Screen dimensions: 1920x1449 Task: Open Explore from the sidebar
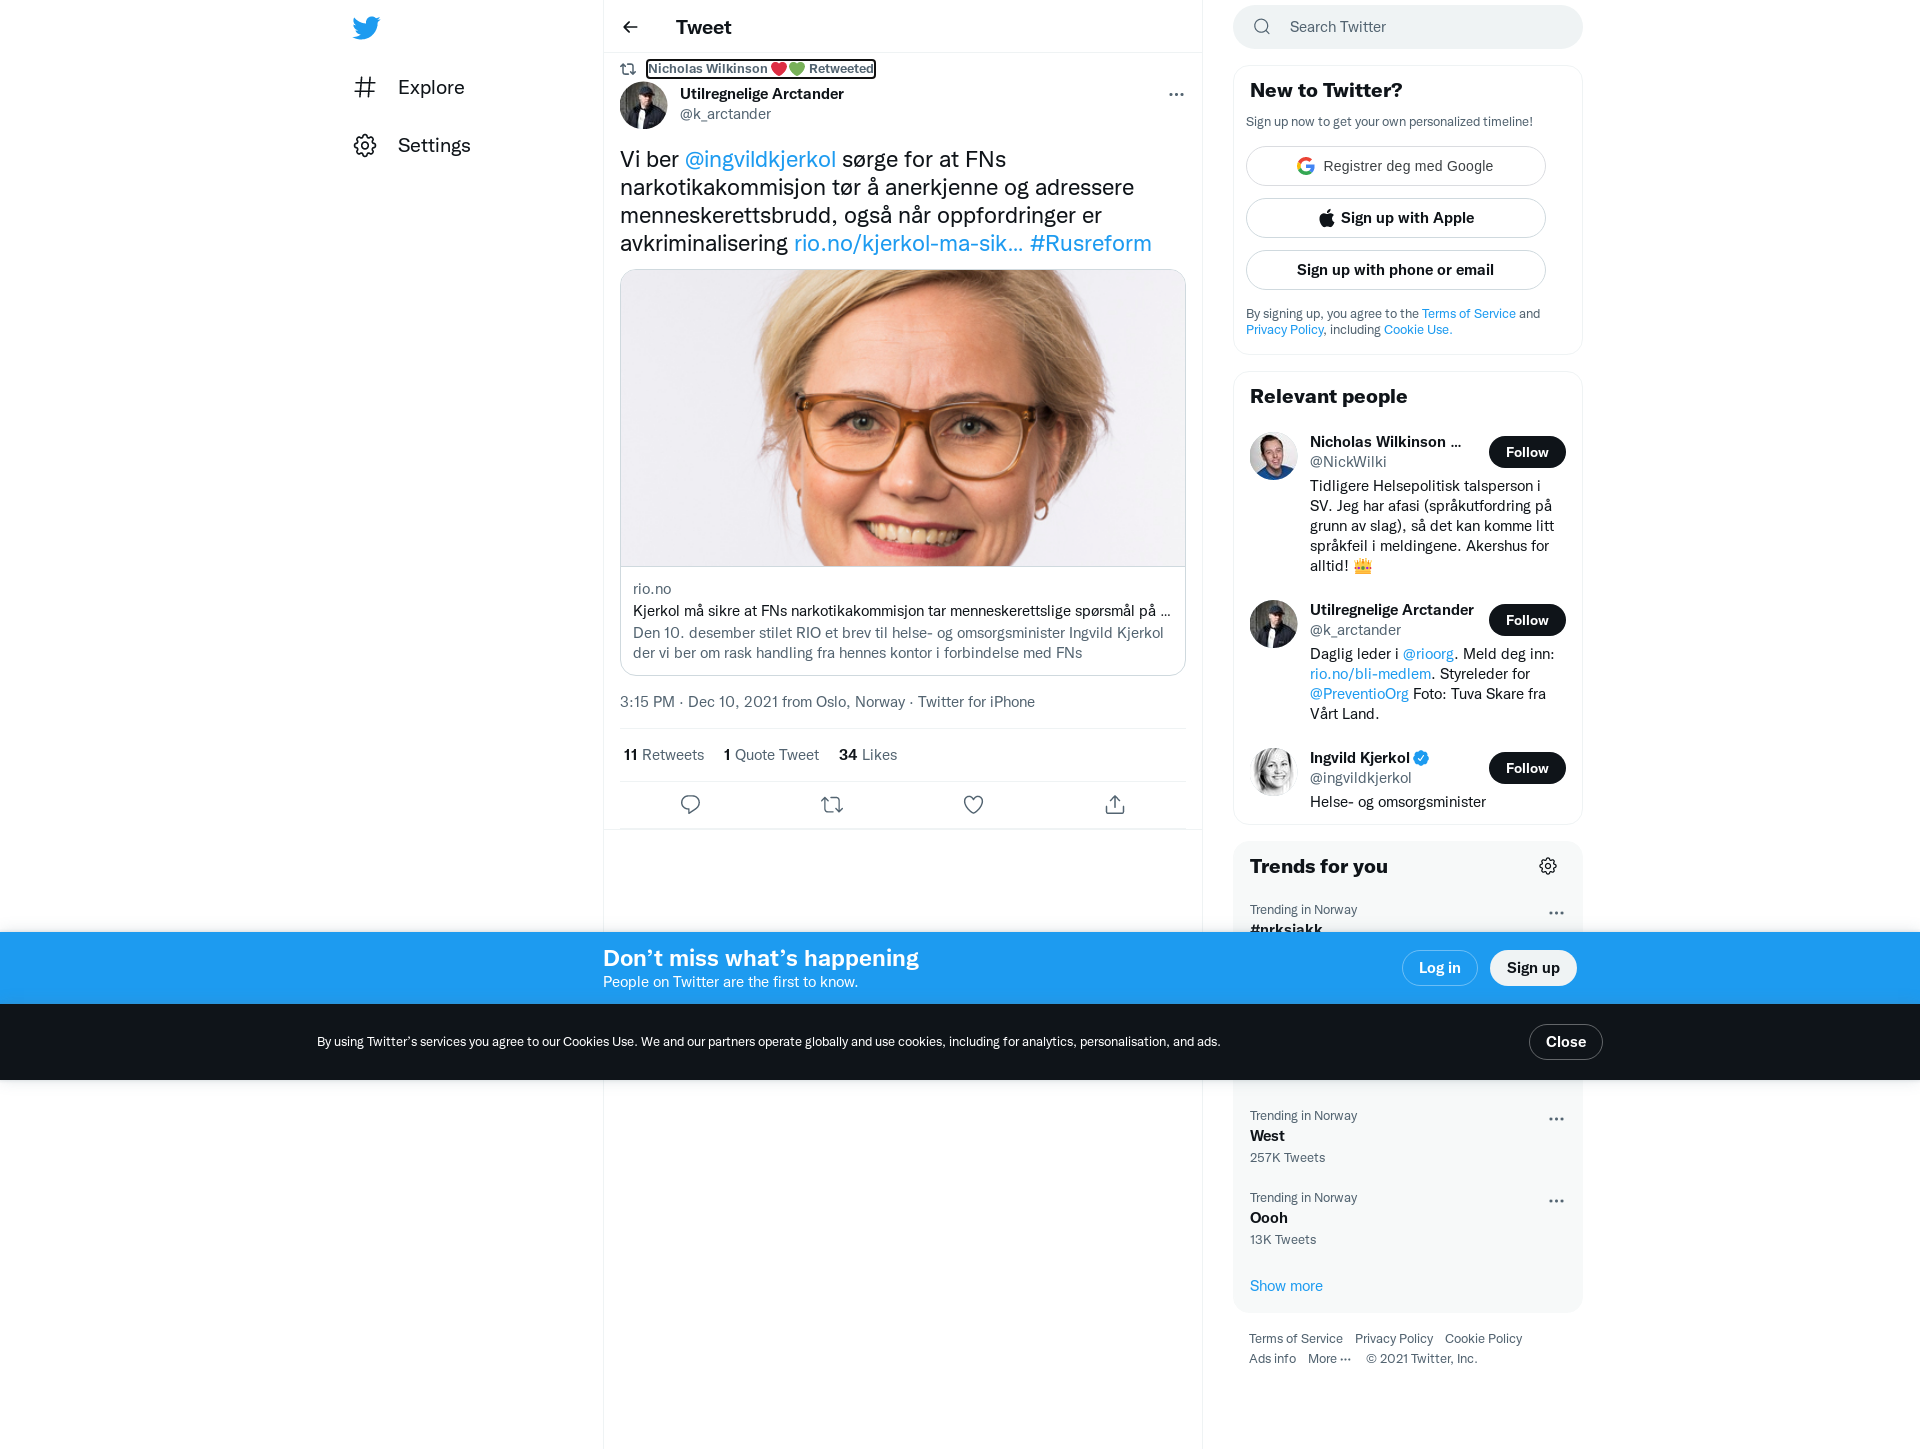click(x=410, y=87)
